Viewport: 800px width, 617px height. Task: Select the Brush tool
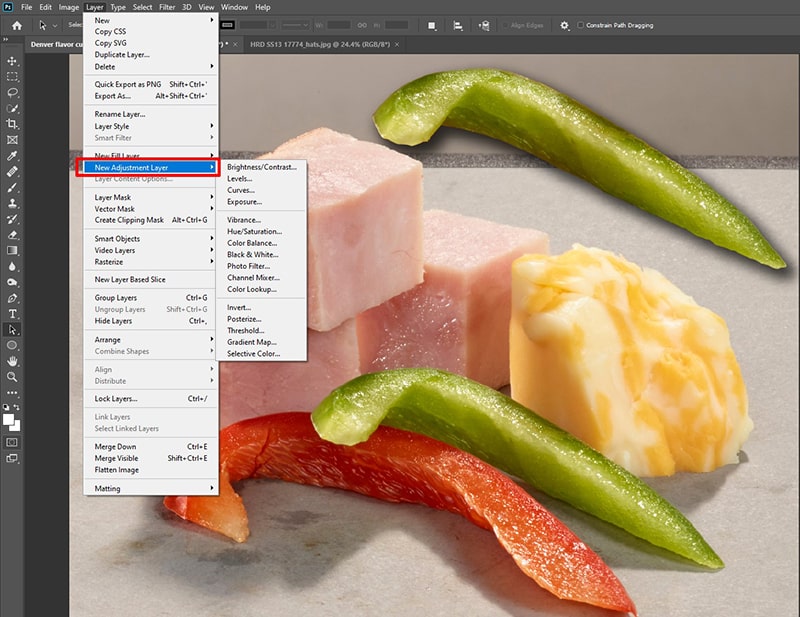pos(12,189)
